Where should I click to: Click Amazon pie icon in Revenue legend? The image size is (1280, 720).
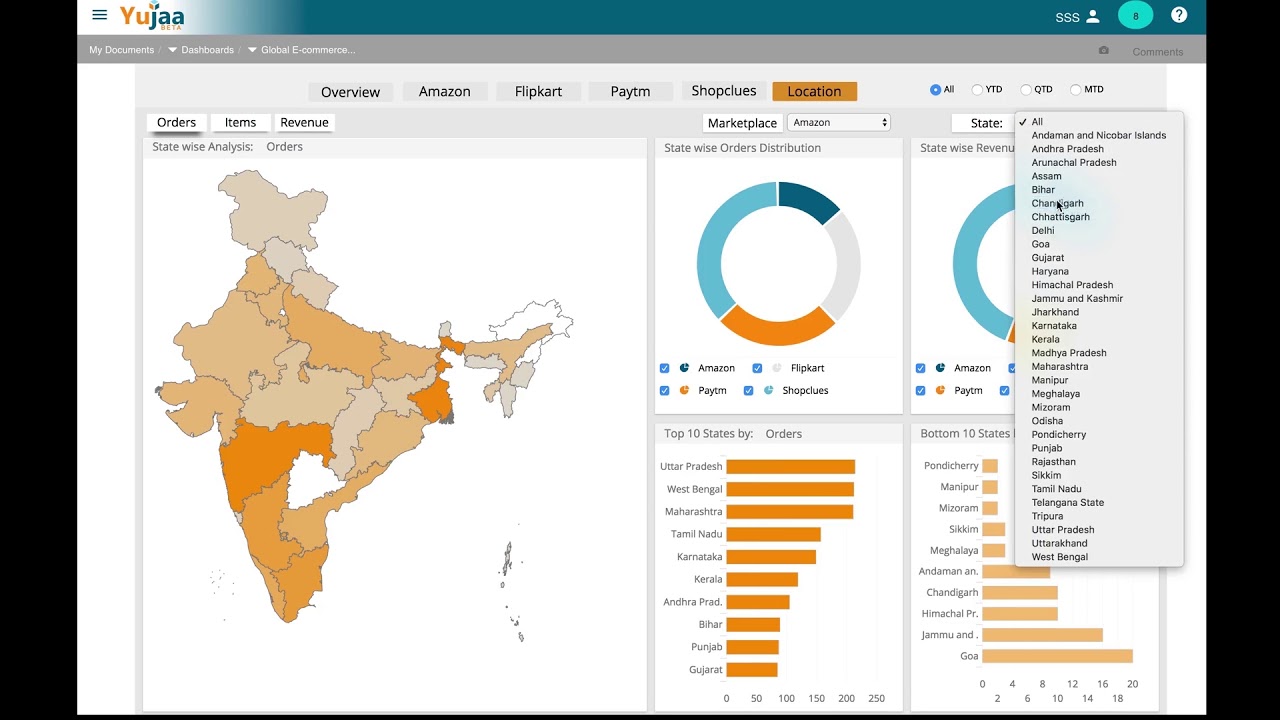(x=941, y=368)
